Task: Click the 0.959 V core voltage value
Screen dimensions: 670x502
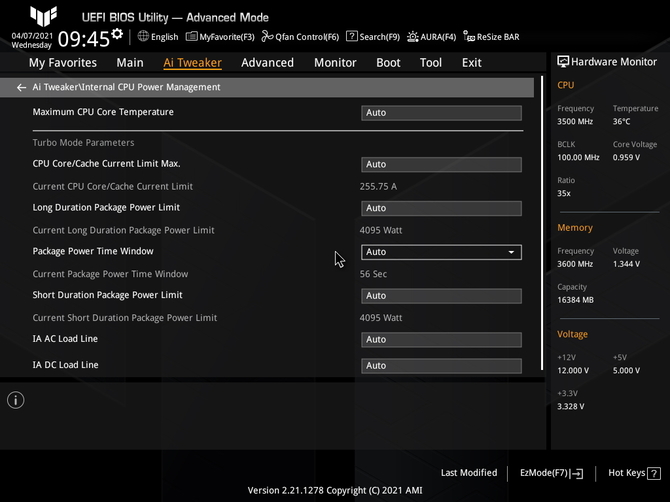Action: pos(626,158)
